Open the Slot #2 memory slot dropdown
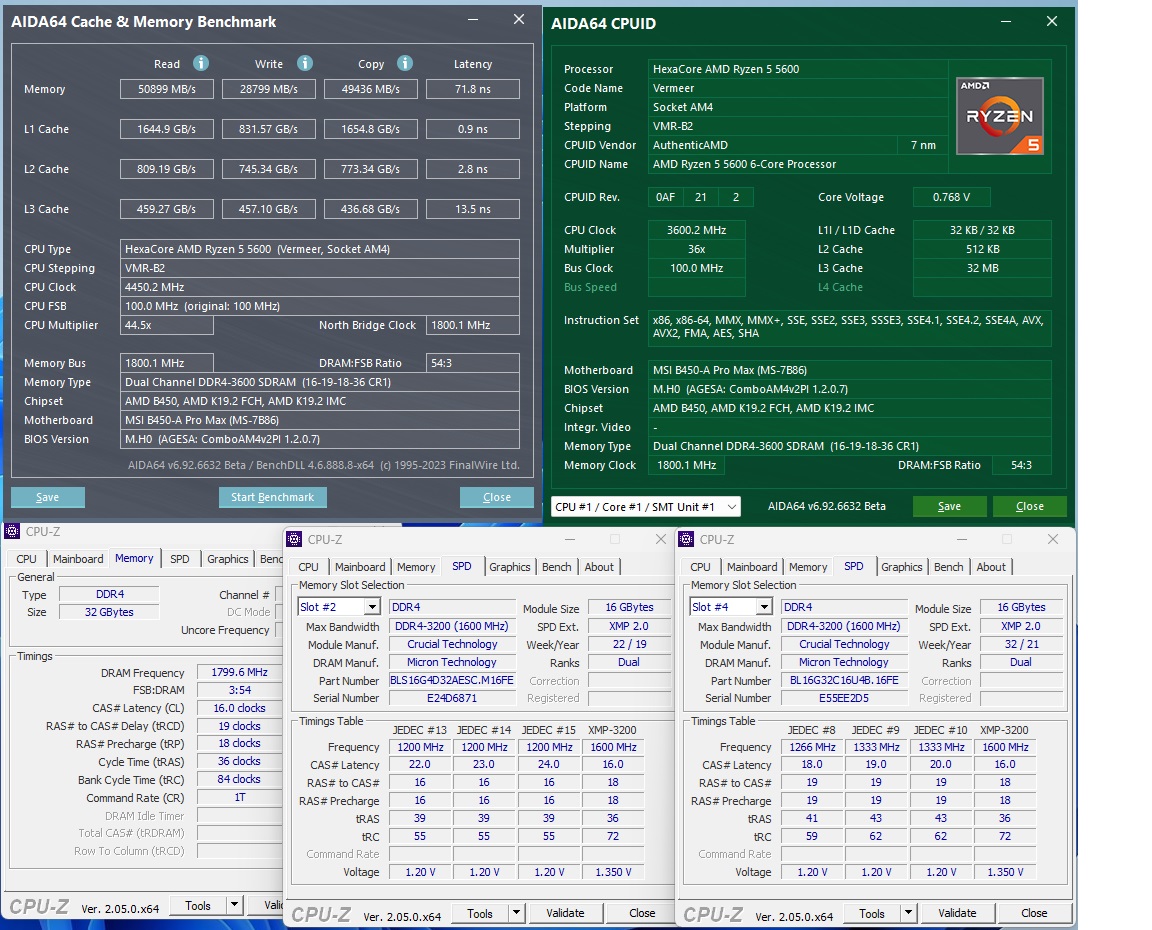Image resolution: width=1152 pixels, height=930 pixels. click(372, 607)
